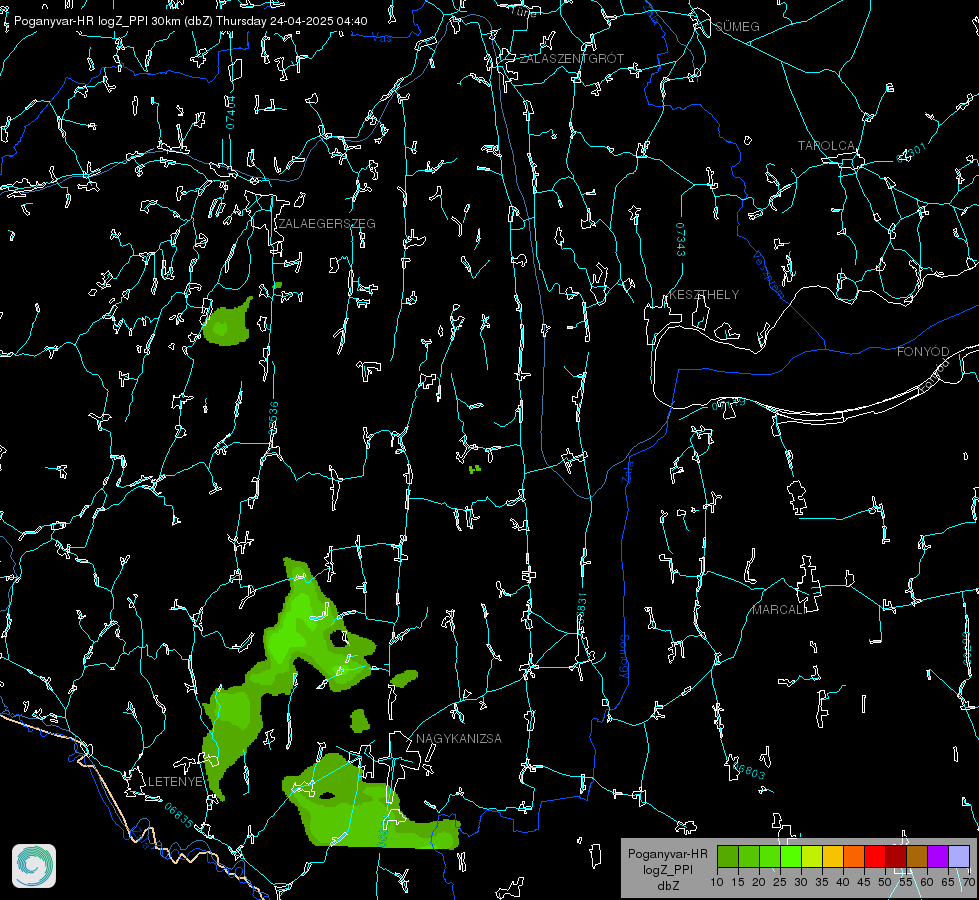Viewport: 979px width, 900px height.
Task: Click the Poganyvar-HR legend label
Action: coord(667,854)
